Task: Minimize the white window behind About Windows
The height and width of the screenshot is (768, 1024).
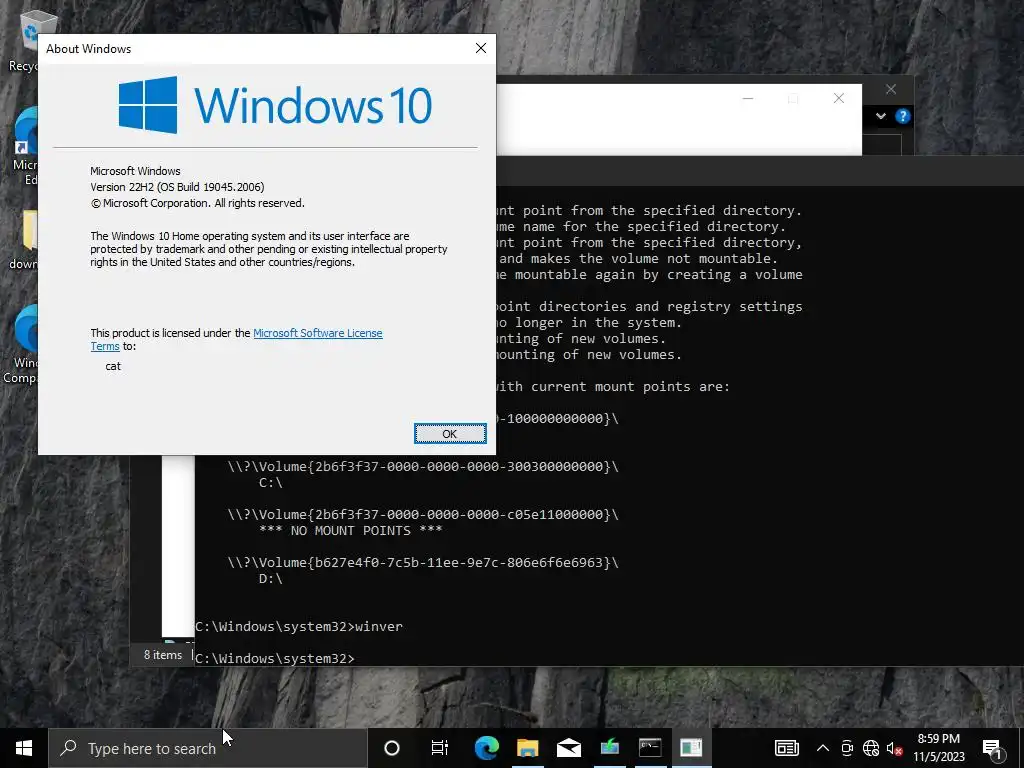Action: click(748, 99)
